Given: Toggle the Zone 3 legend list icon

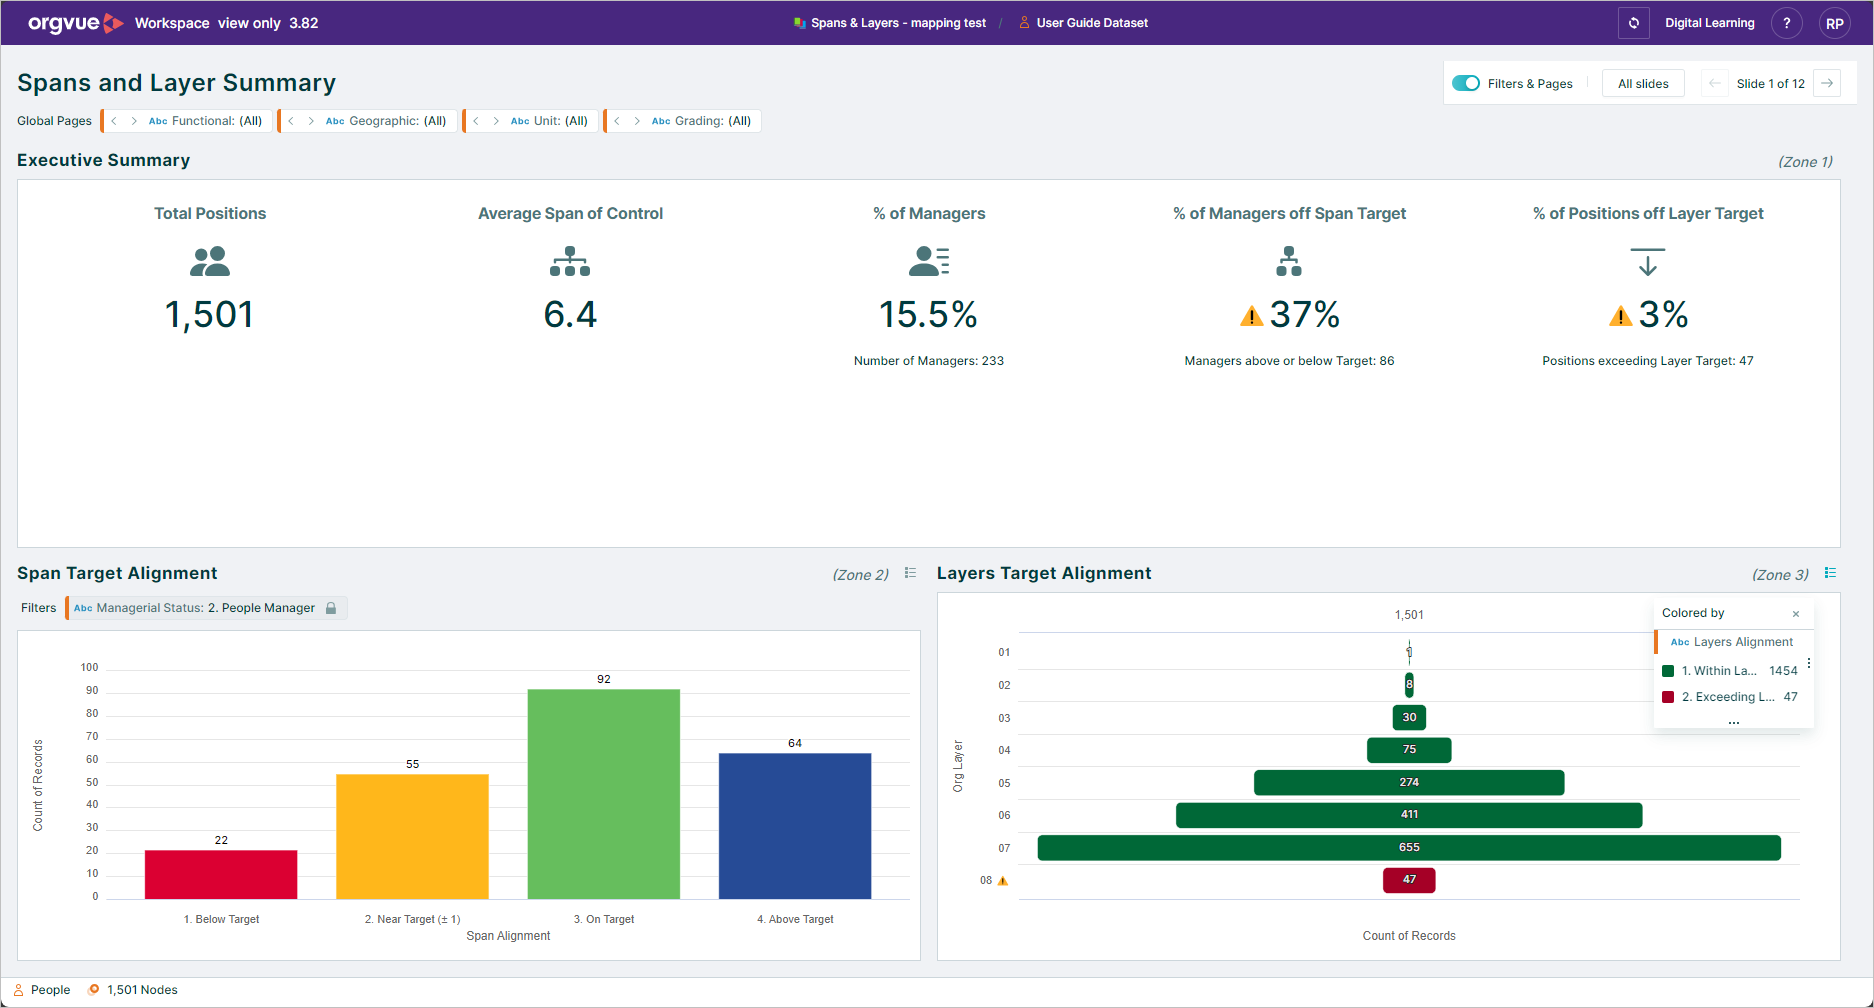Looking at the screenshot, I should 1830,573.
